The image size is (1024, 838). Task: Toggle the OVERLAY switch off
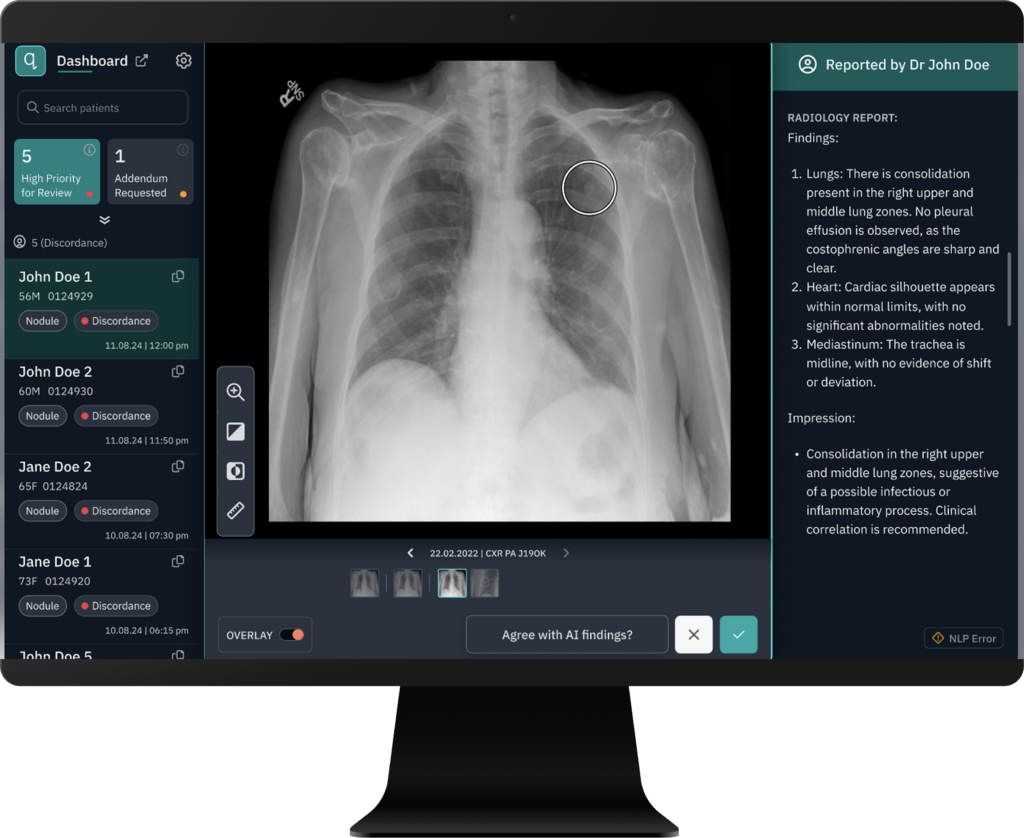pos(292,635)
